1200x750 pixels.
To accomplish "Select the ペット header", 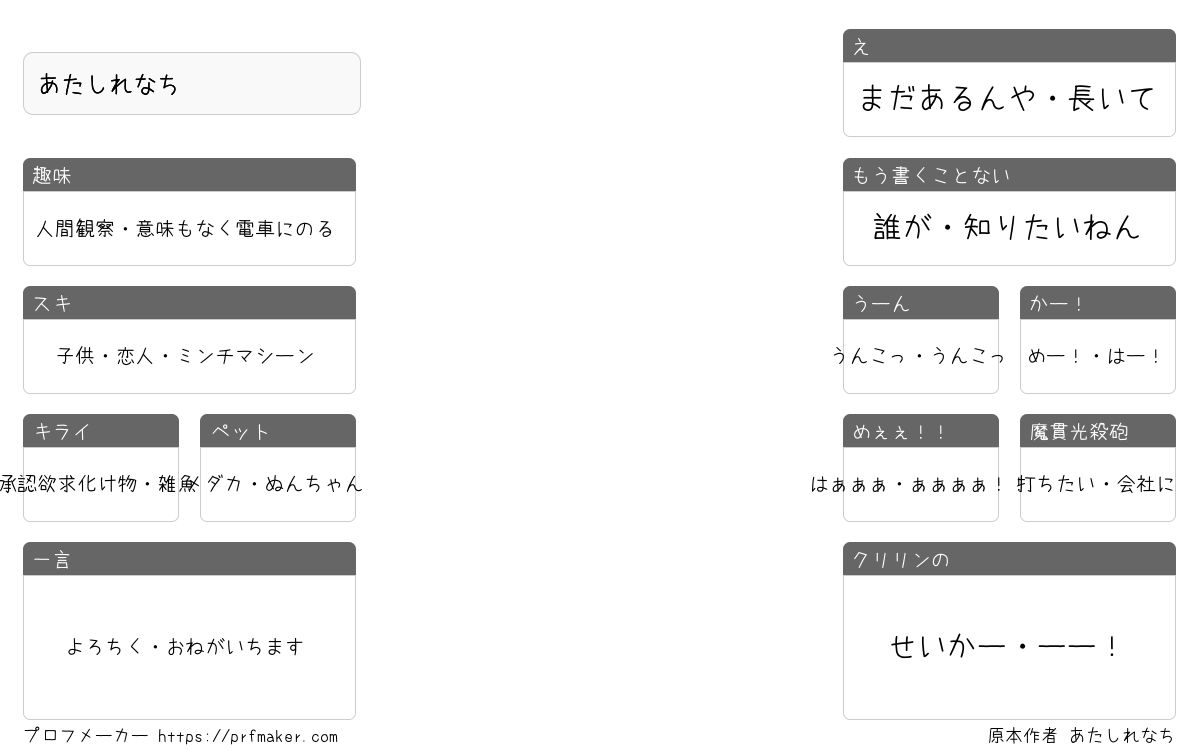I will 278,431.
